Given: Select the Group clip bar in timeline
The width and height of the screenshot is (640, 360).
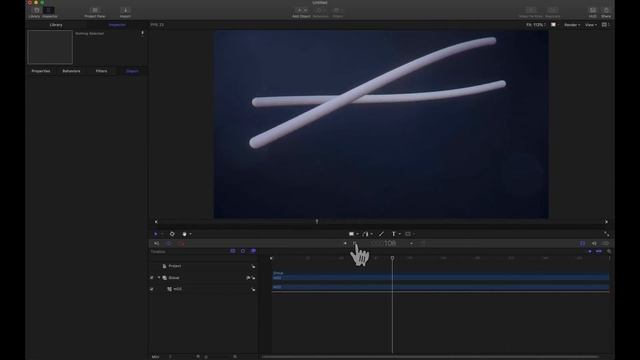Looking at the screenshot, I should point(440,278).
